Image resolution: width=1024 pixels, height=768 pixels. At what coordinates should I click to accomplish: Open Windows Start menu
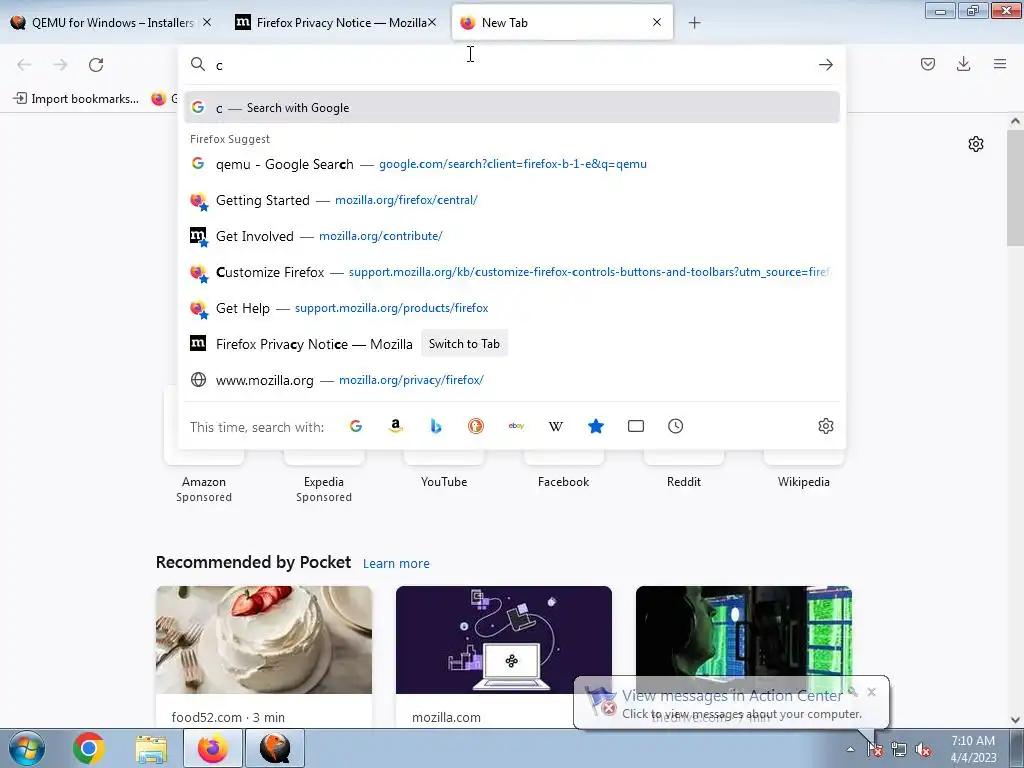(x=27, y=748)
